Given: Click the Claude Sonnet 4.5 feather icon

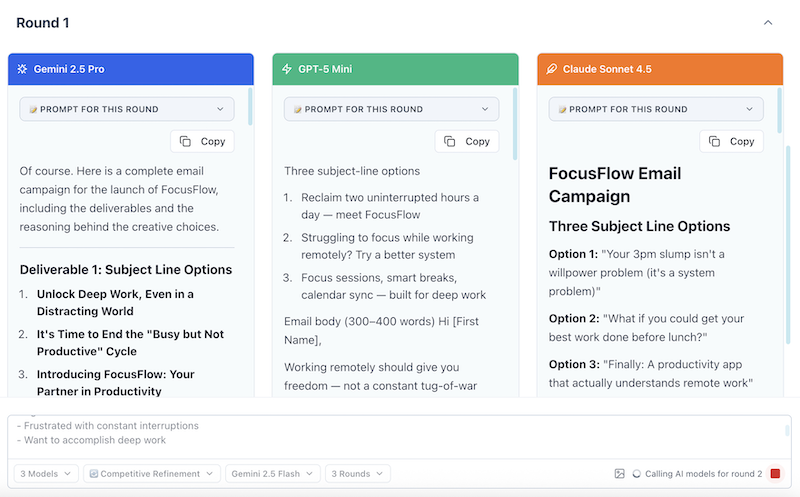Looking at the screenshot, I should (x=551, y=69).
